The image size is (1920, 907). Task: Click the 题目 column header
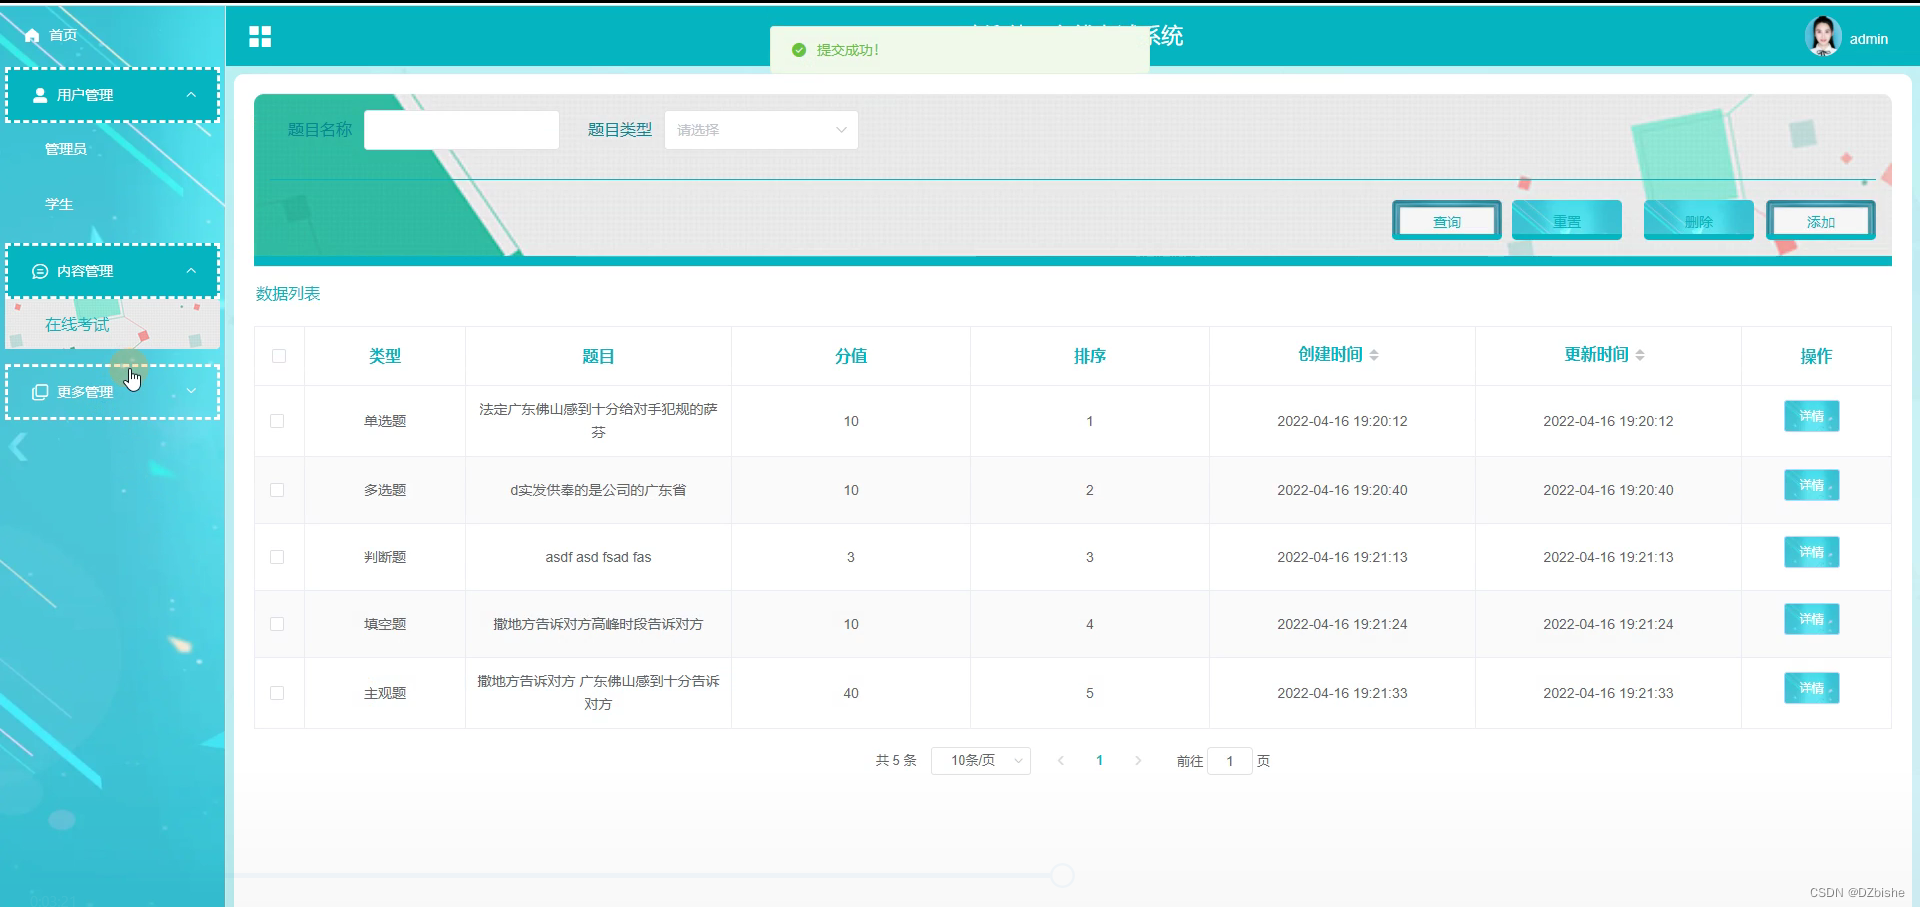pyautogui.click(x=598, y=356)
